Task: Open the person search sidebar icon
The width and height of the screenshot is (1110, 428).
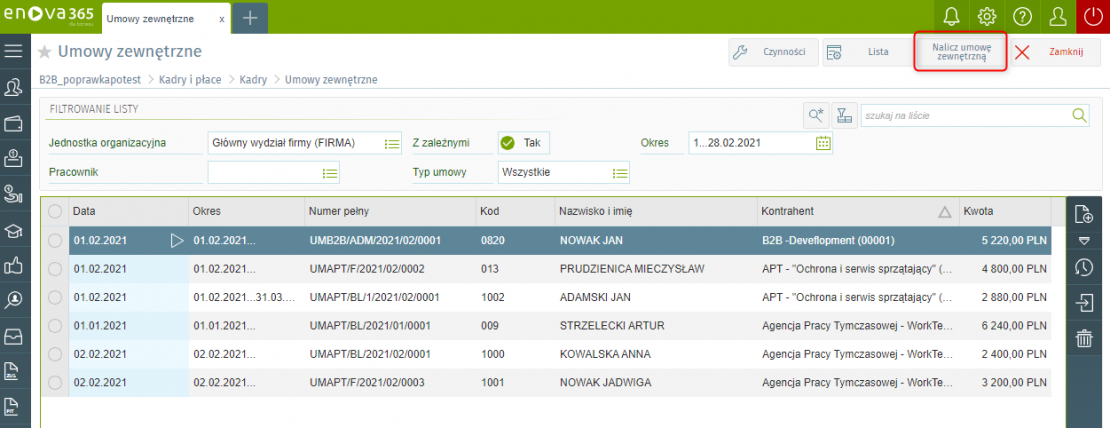Action: coord(13,301)
